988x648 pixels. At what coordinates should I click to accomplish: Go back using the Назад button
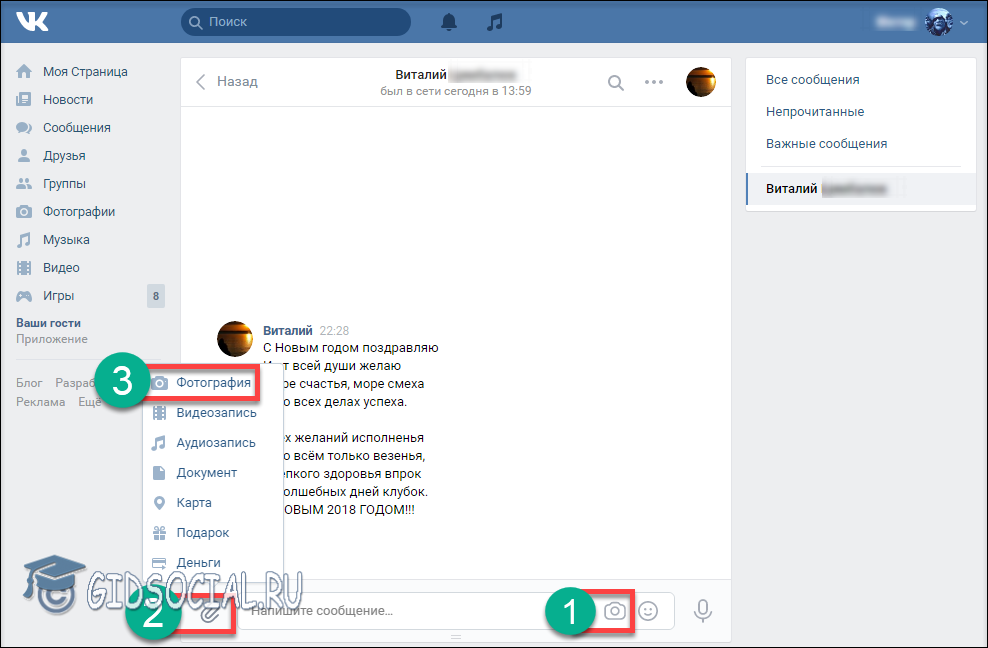pos(227,82)
